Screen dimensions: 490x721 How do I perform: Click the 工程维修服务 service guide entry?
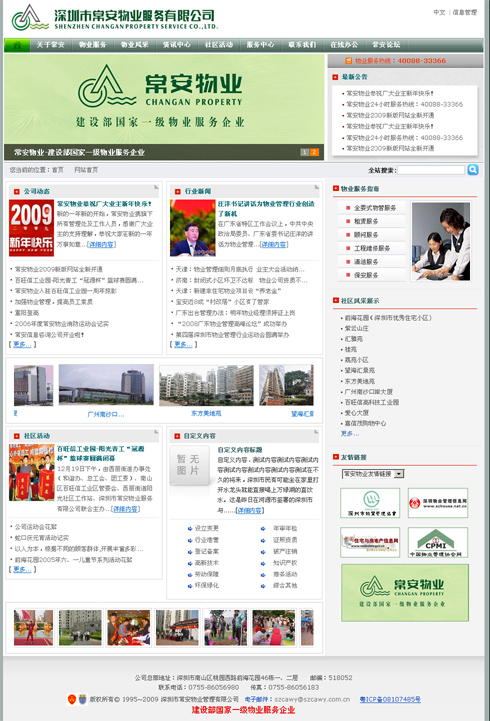(x=372, y=248)
